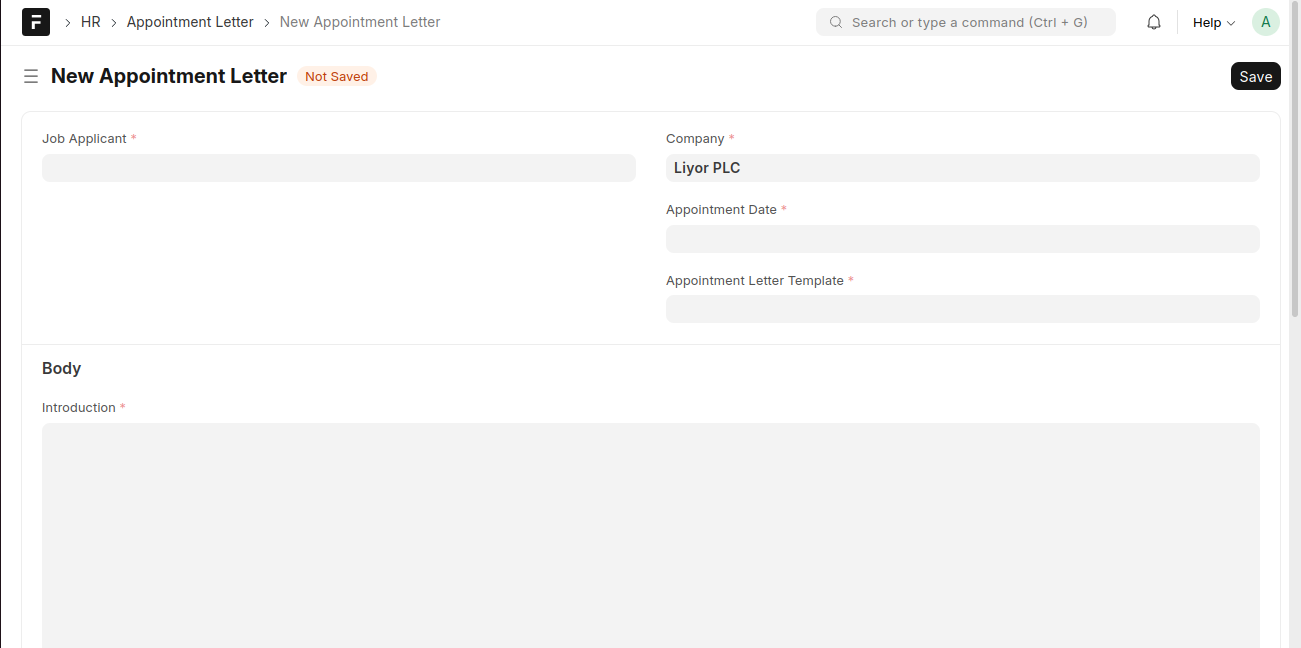Click the New Appointment Letter page title
1301x648 pixels.
[169, 76]
